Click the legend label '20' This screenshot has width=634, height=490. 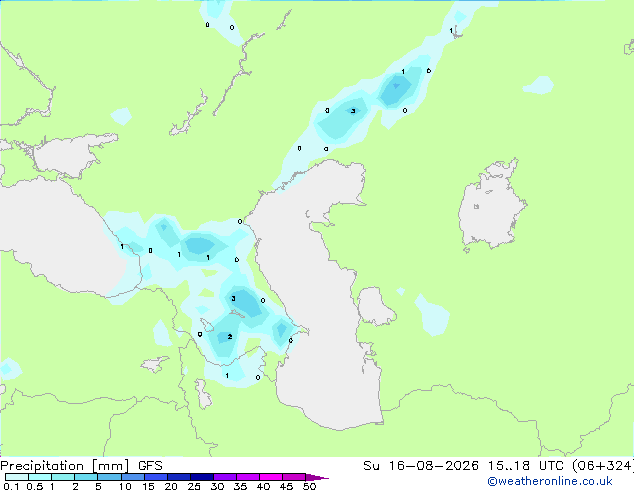click(171, 486)
